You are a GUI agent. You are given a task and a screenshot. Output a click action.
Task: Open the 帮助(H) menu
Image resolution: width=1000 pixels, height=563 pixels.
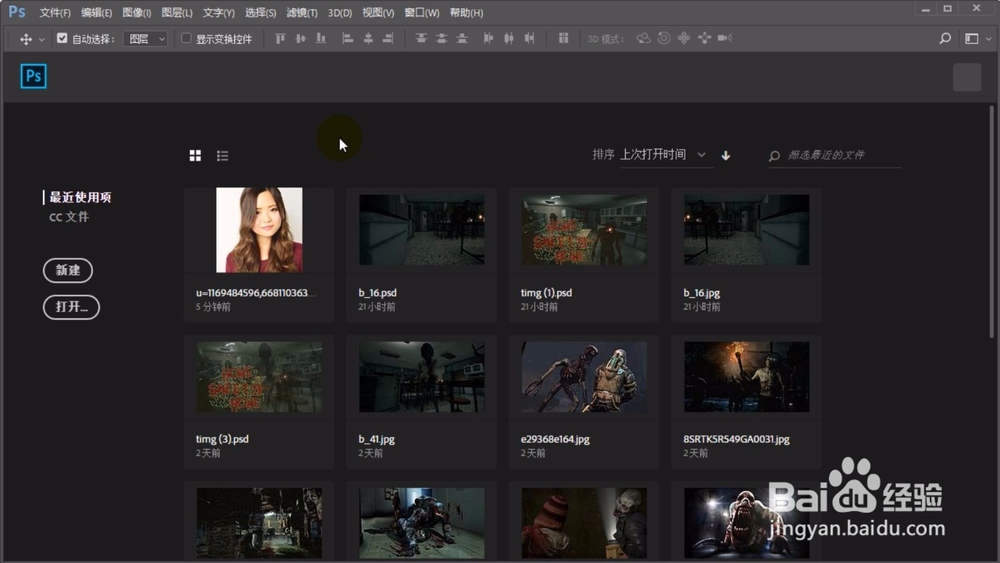[x=466, y=13]
